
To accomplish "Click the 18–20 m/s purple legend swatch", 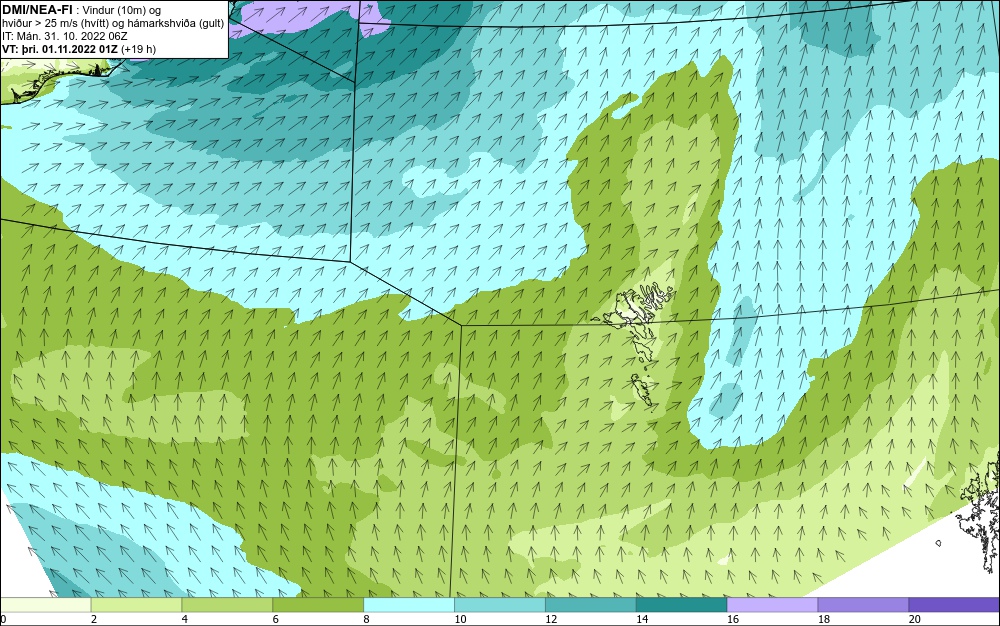I will point(863,605).
